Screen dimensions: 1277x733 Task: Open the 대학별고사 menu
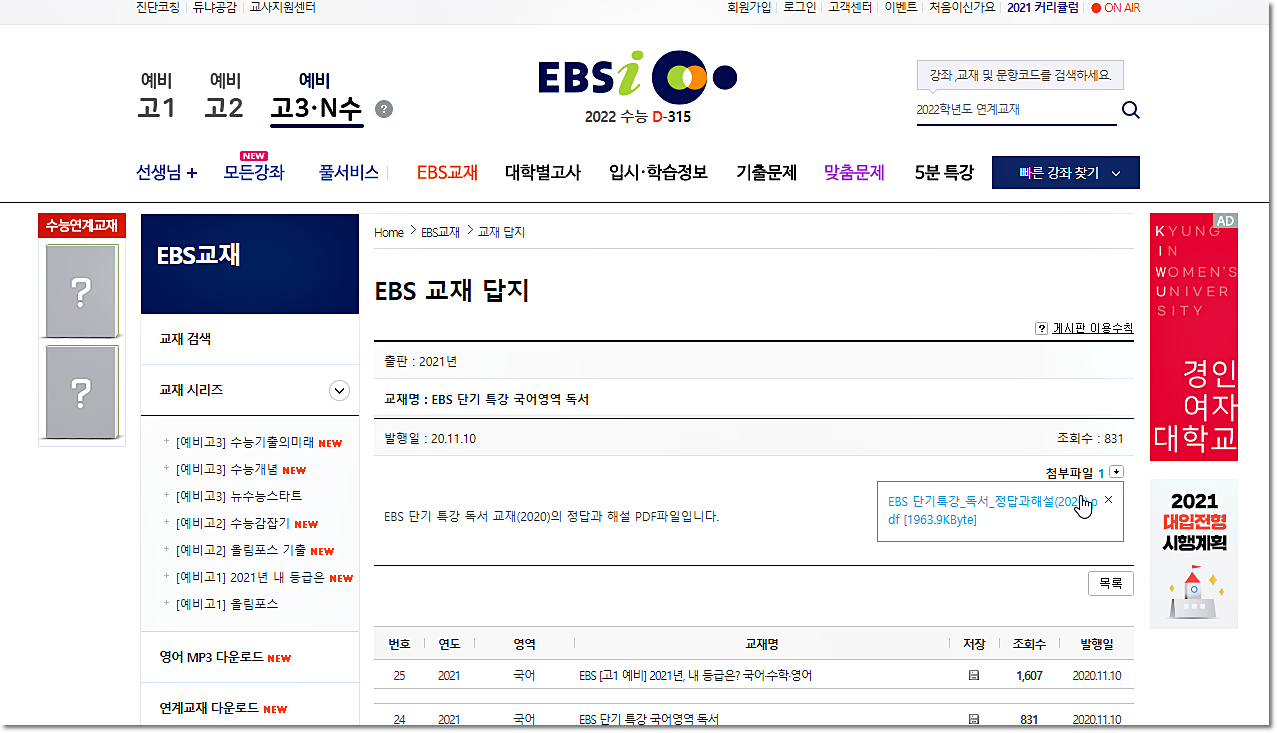[543, 173]
